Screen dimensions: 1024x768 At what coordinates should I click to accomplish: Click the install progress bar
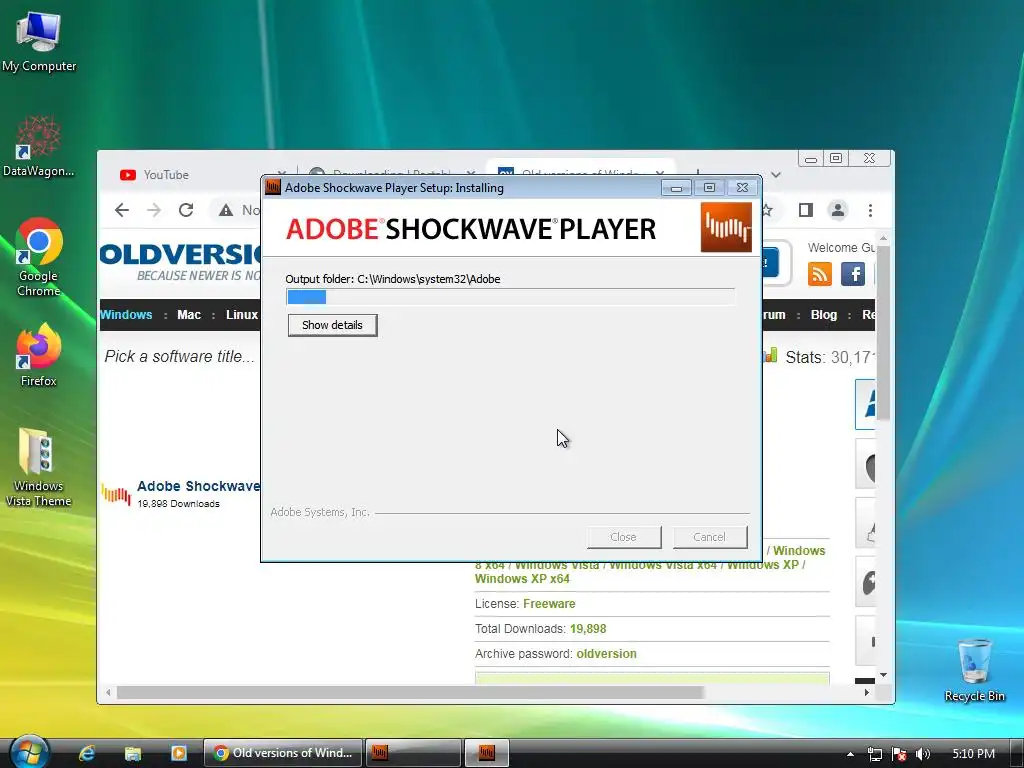tap(511, 297)
